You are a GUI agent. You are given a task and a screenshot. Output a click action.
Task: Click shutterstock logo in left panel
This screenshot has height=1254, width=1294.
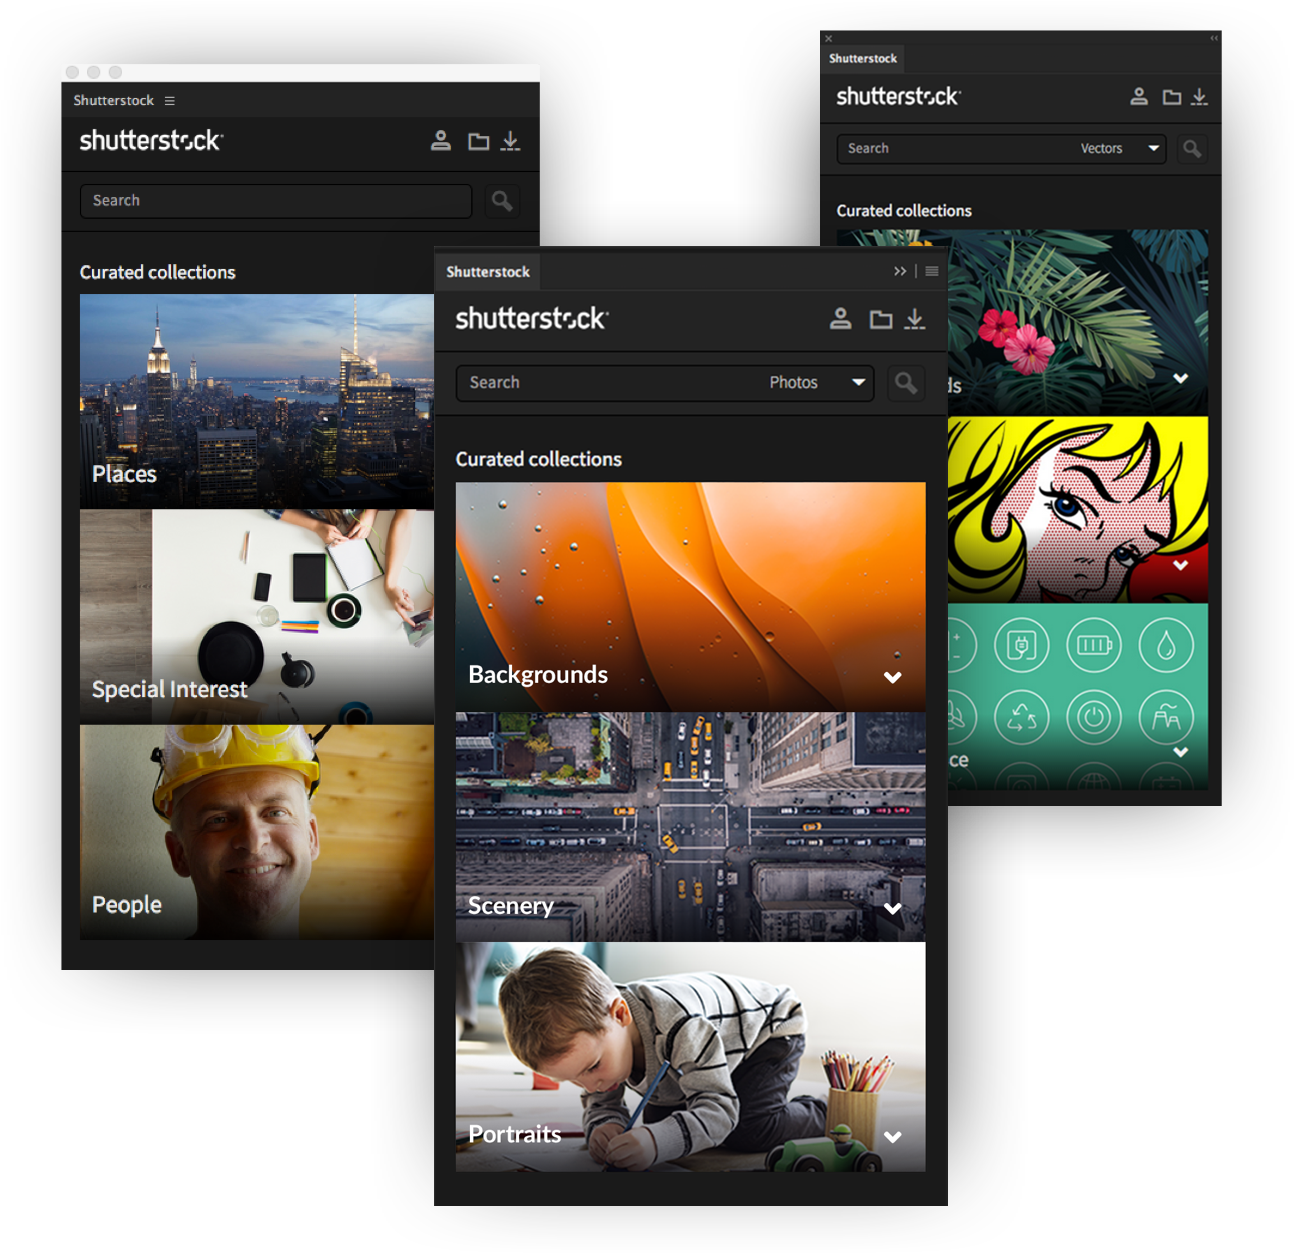pos(152,141)
